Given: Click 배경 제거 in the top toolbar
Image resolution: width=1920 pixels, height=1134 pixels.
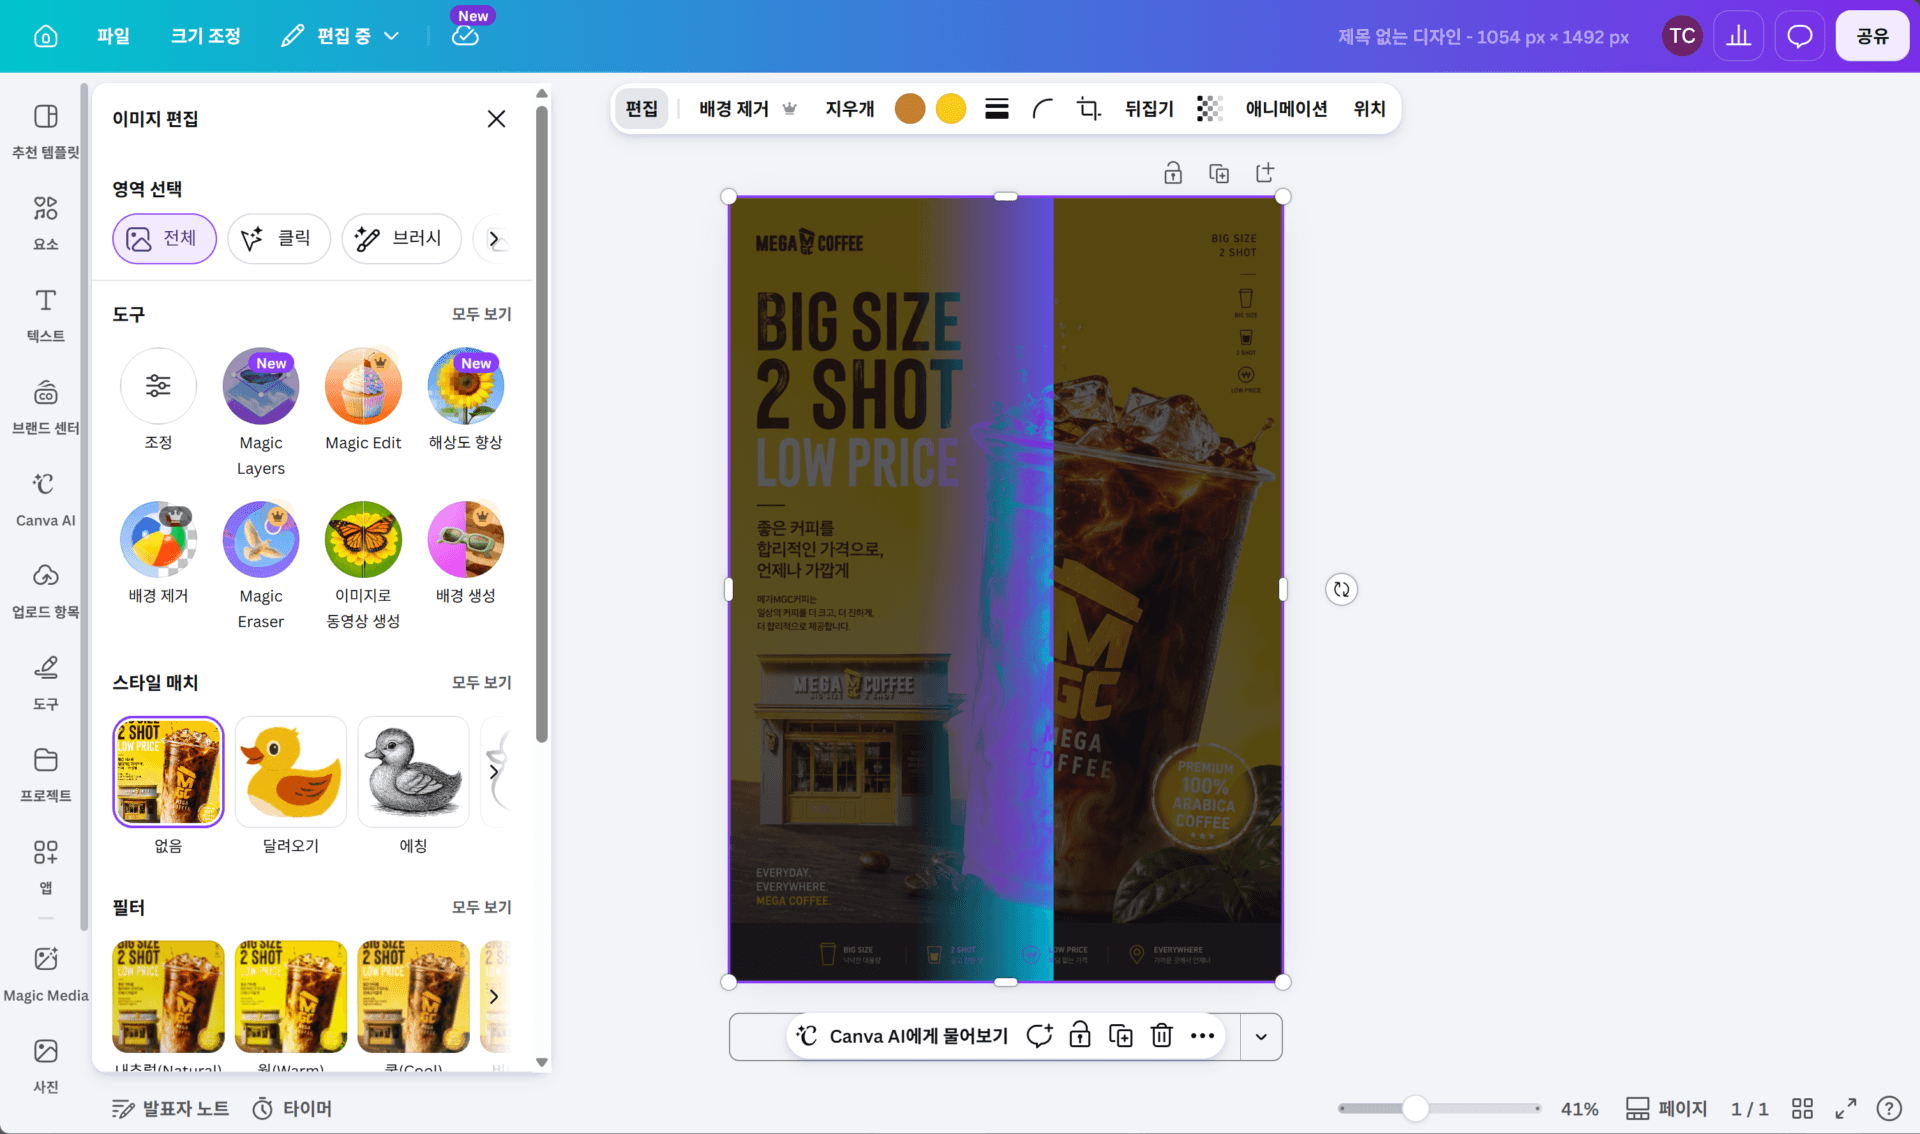Looking at the screenshot, I should coord(747,109).
